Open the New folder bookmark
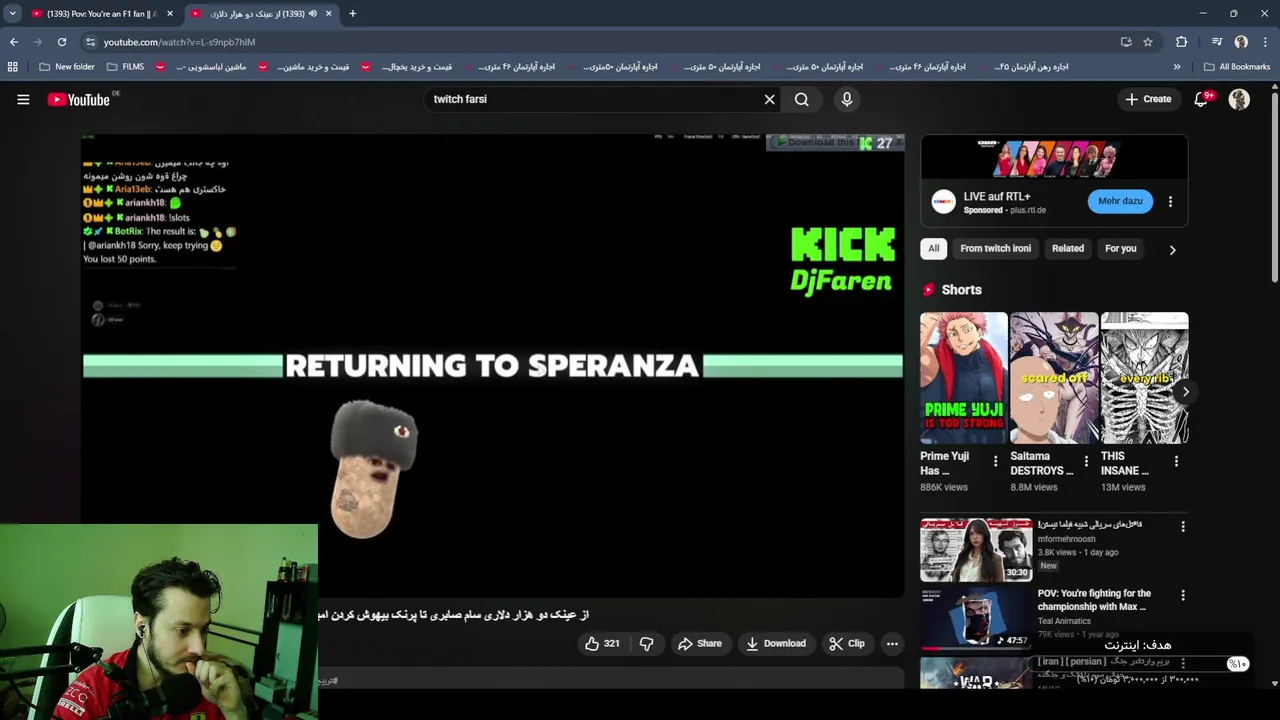The image size is (1280, 720). coord(66,67)
